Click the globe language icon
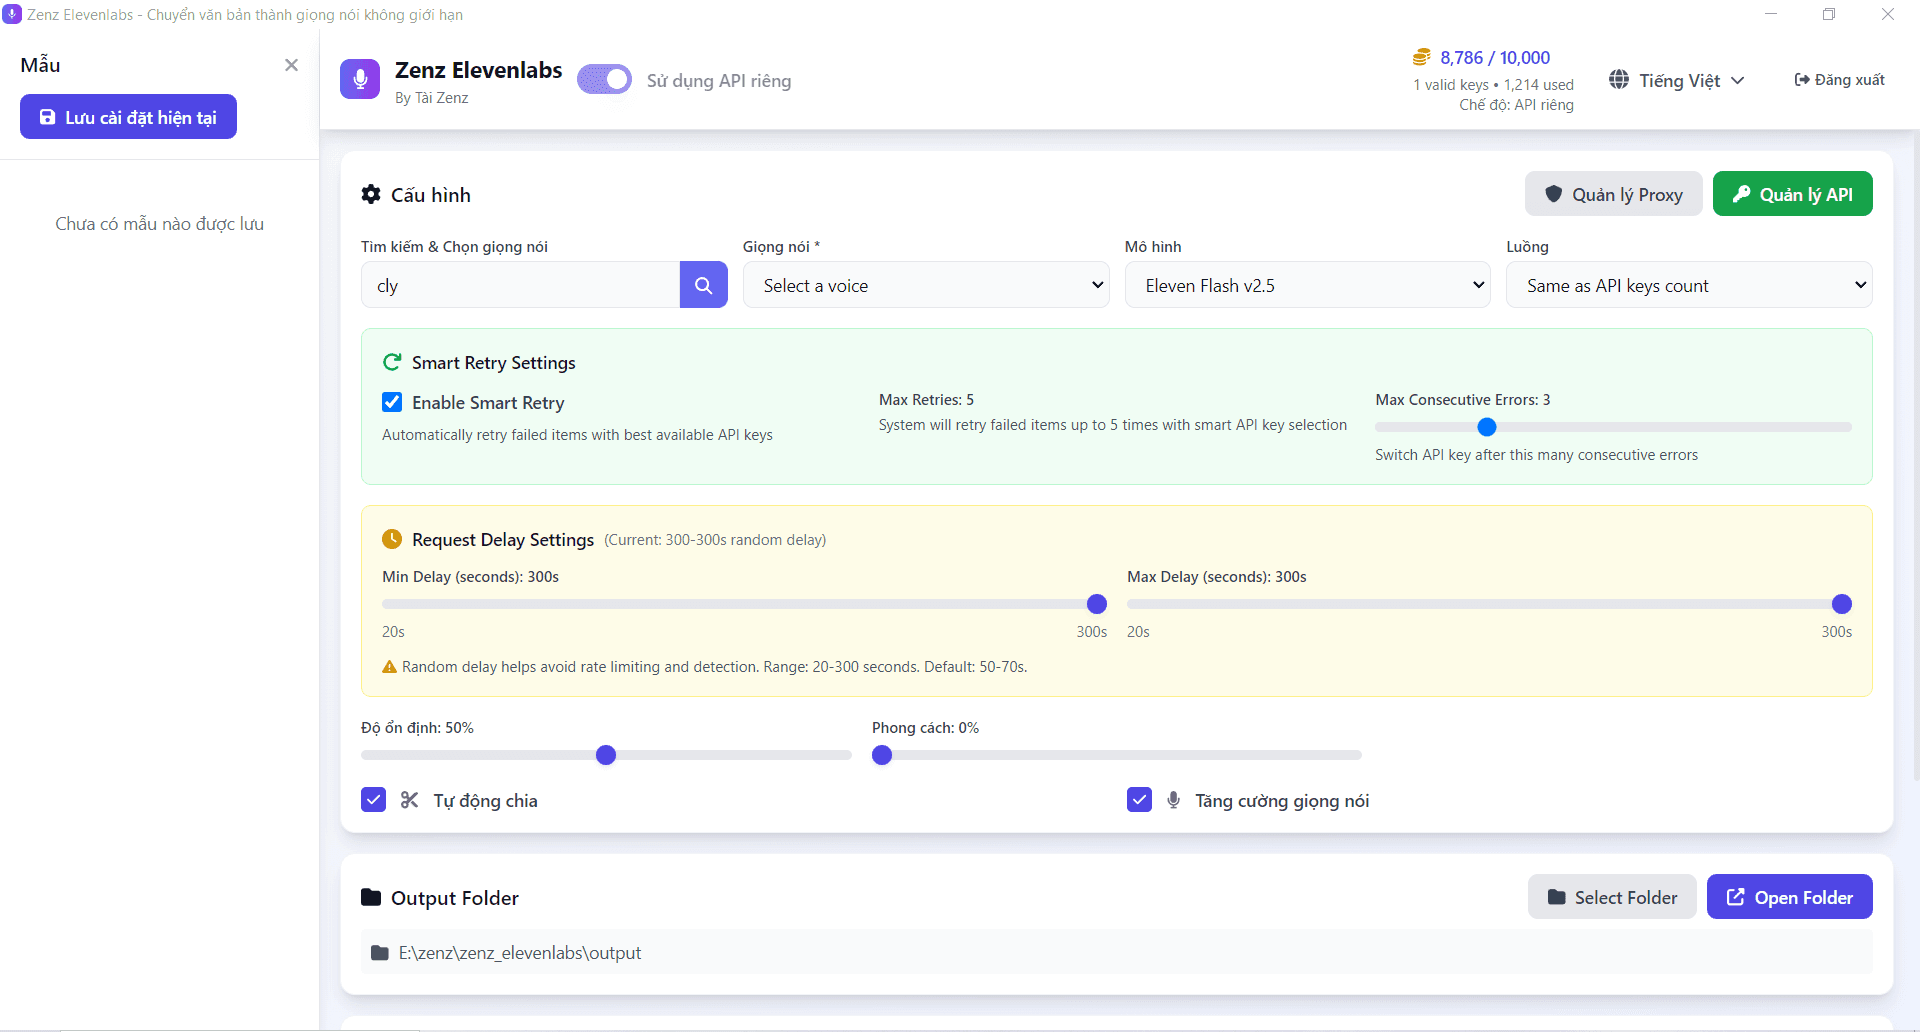The height and width of the screenshot is (1032, 1920). pyautogui.click(x=1619, y=79)
